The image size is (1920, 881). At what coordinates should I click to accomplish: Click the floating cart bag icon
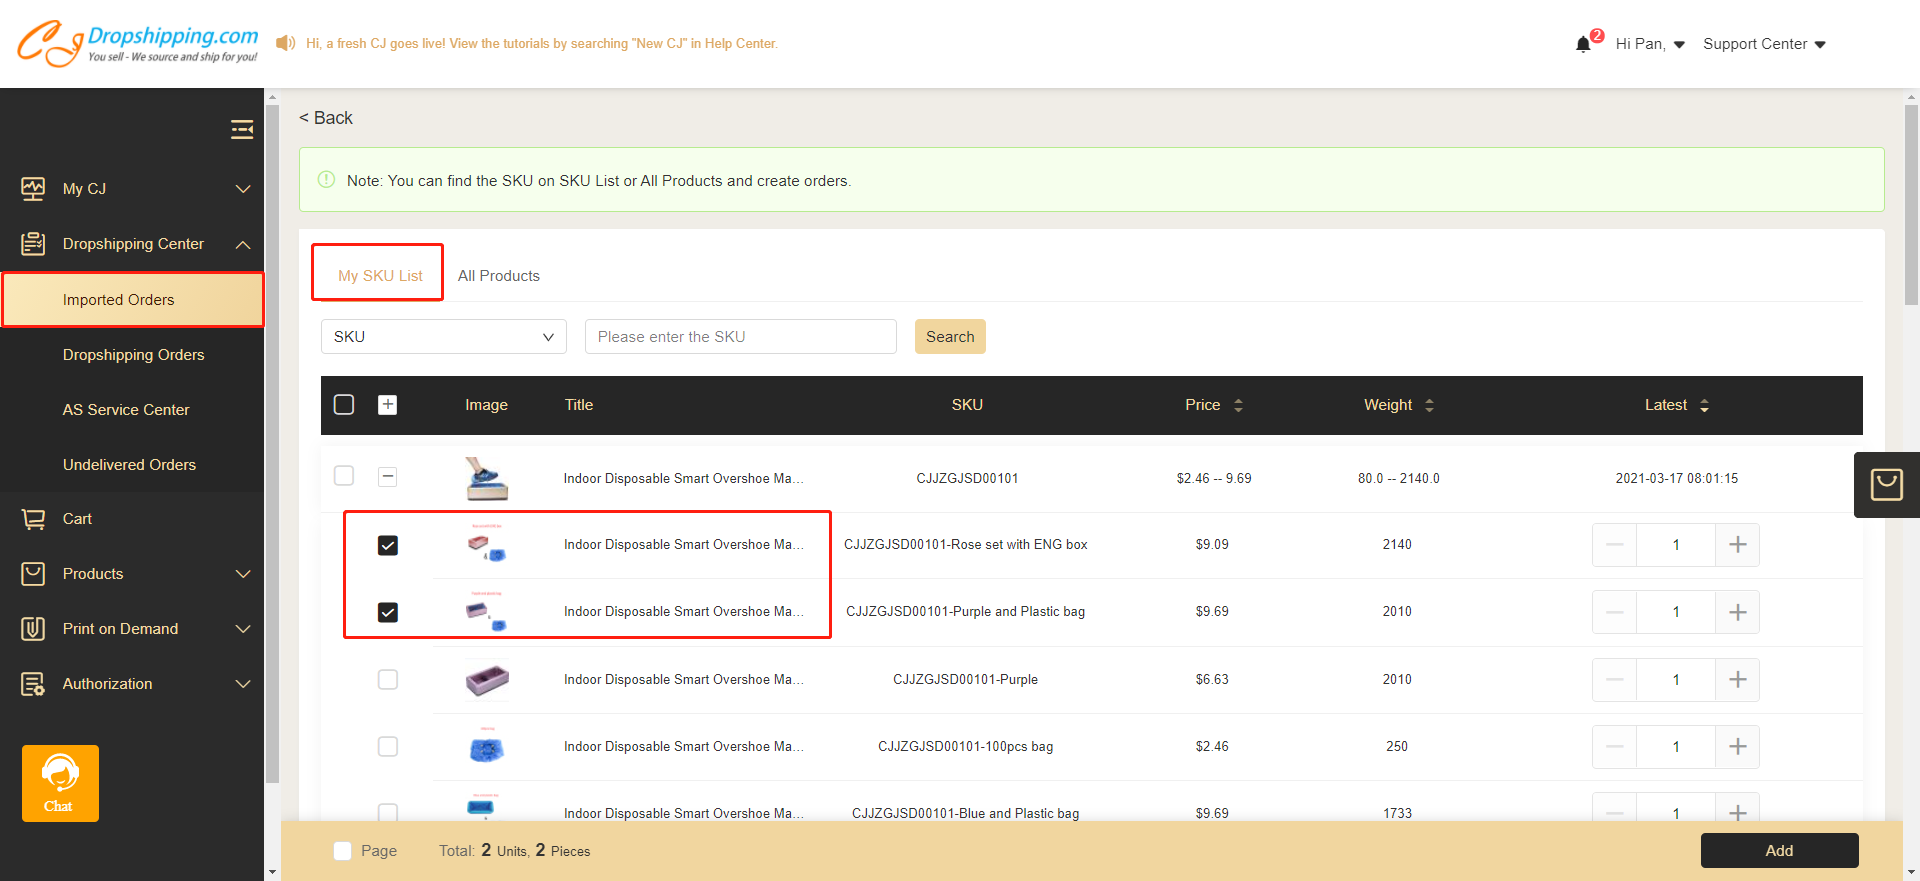coord(1886,485)
